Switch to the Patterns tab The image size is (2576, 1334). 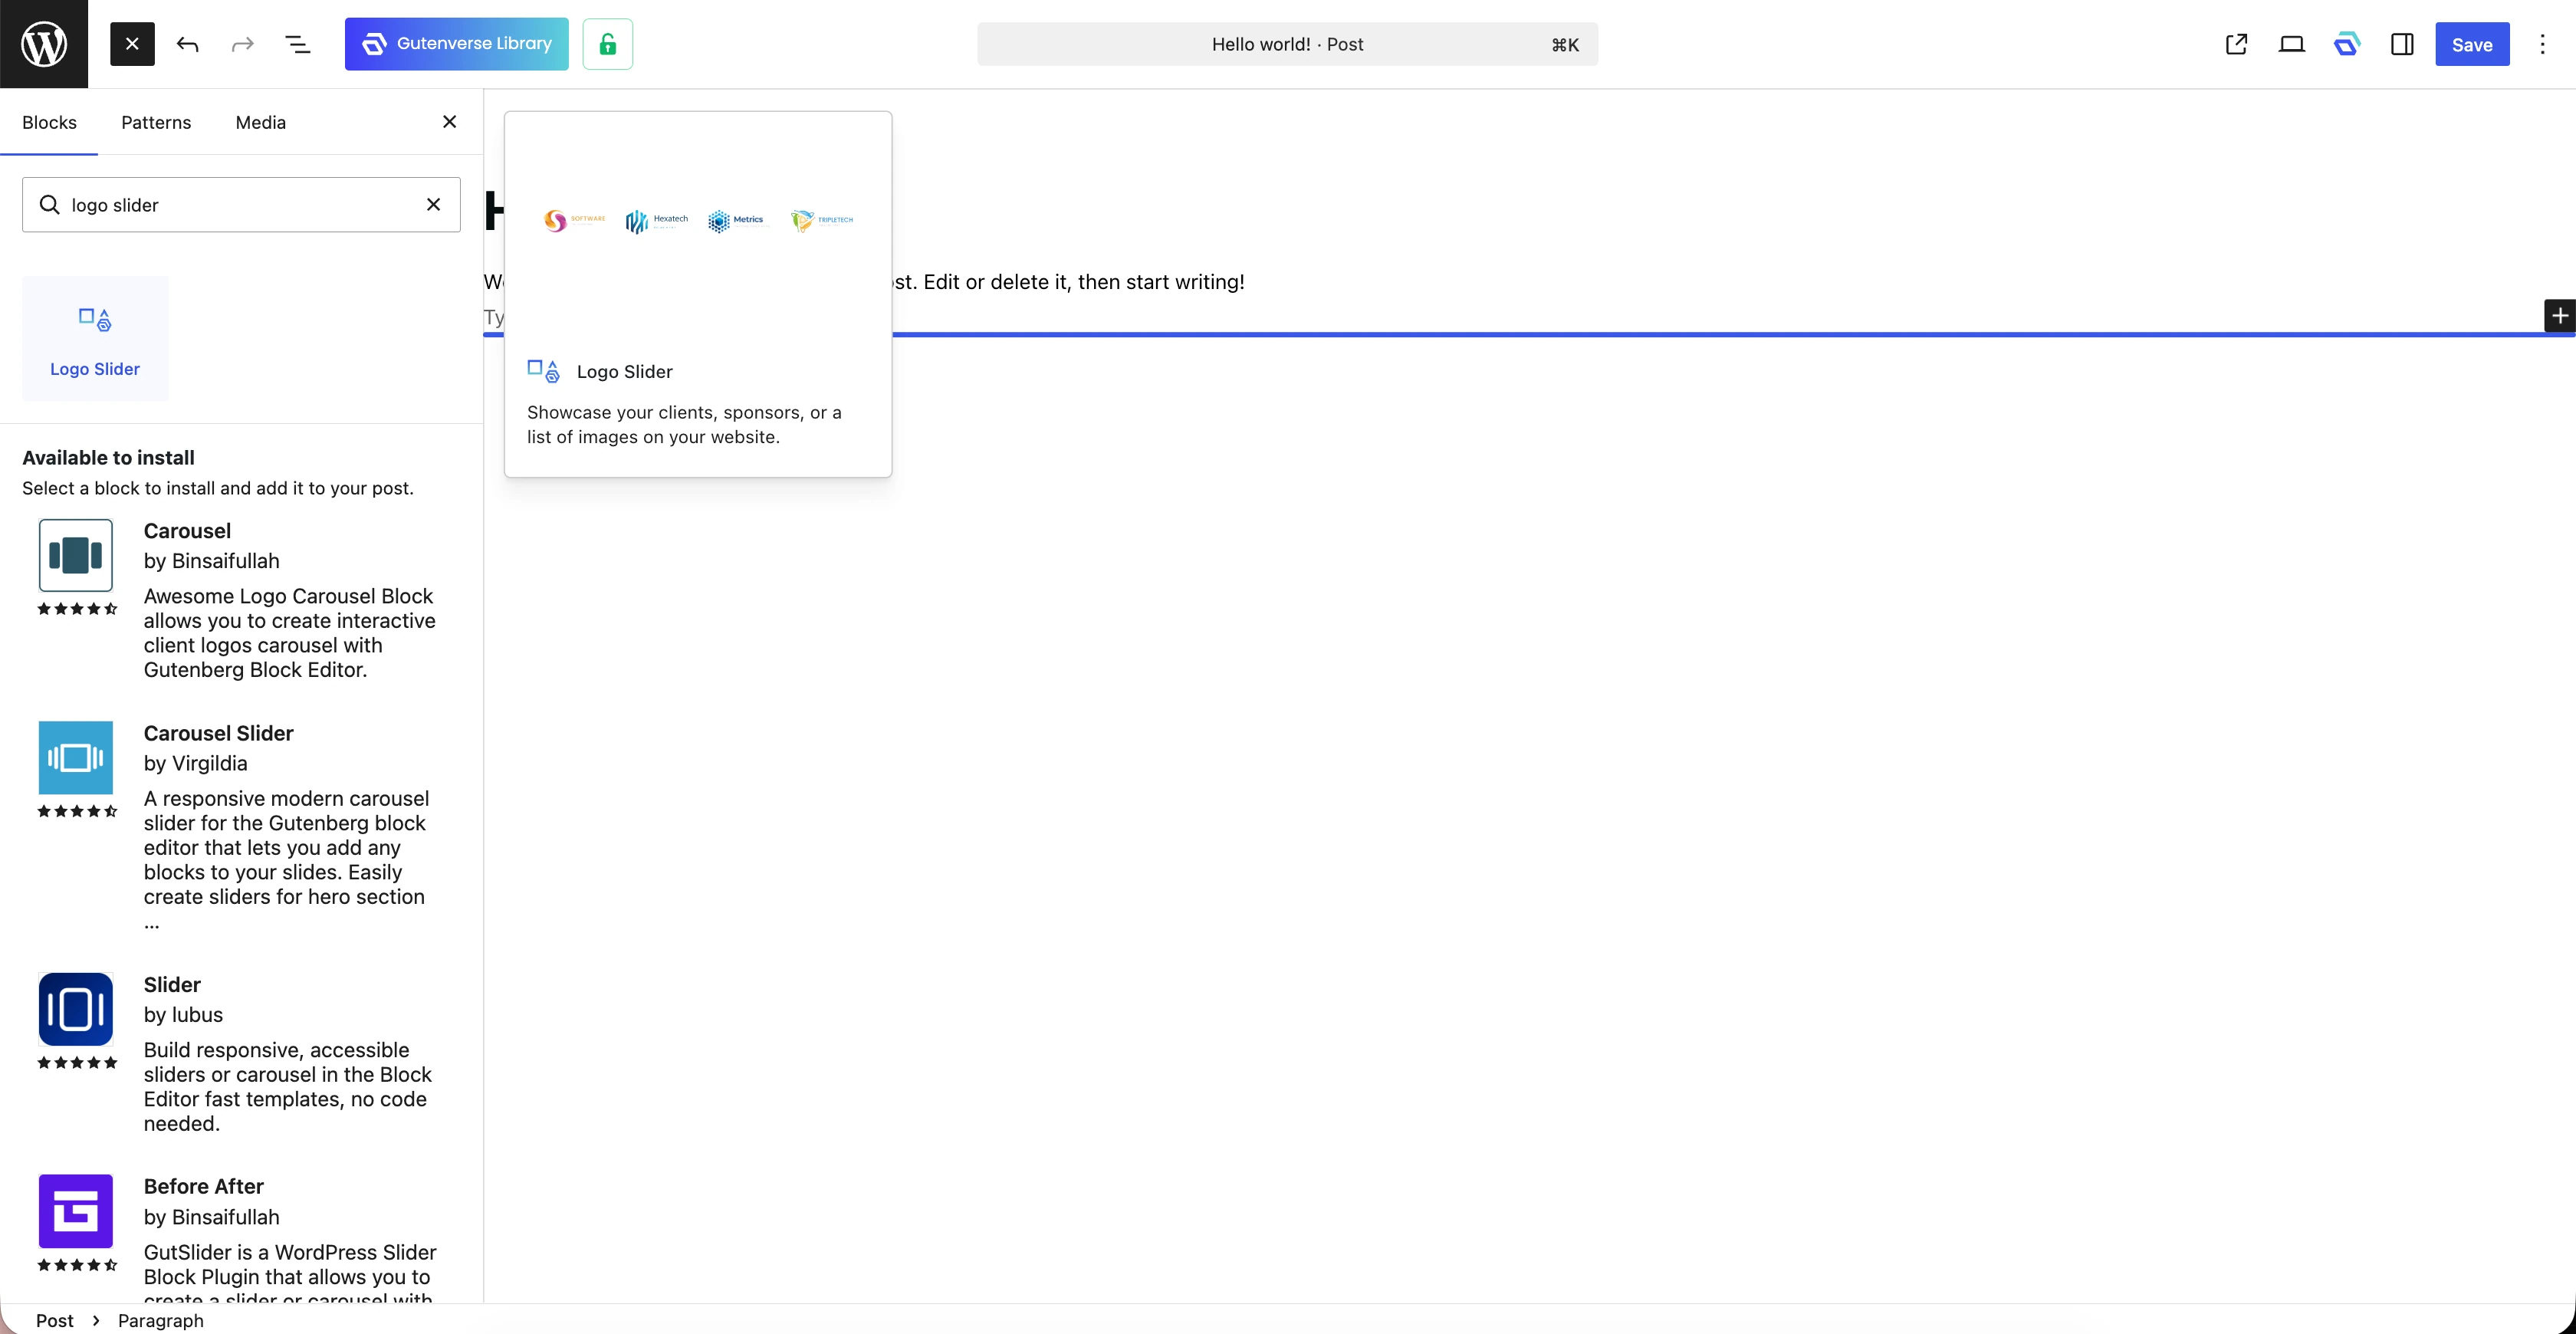pyautogui.click(x=156, y=122)
